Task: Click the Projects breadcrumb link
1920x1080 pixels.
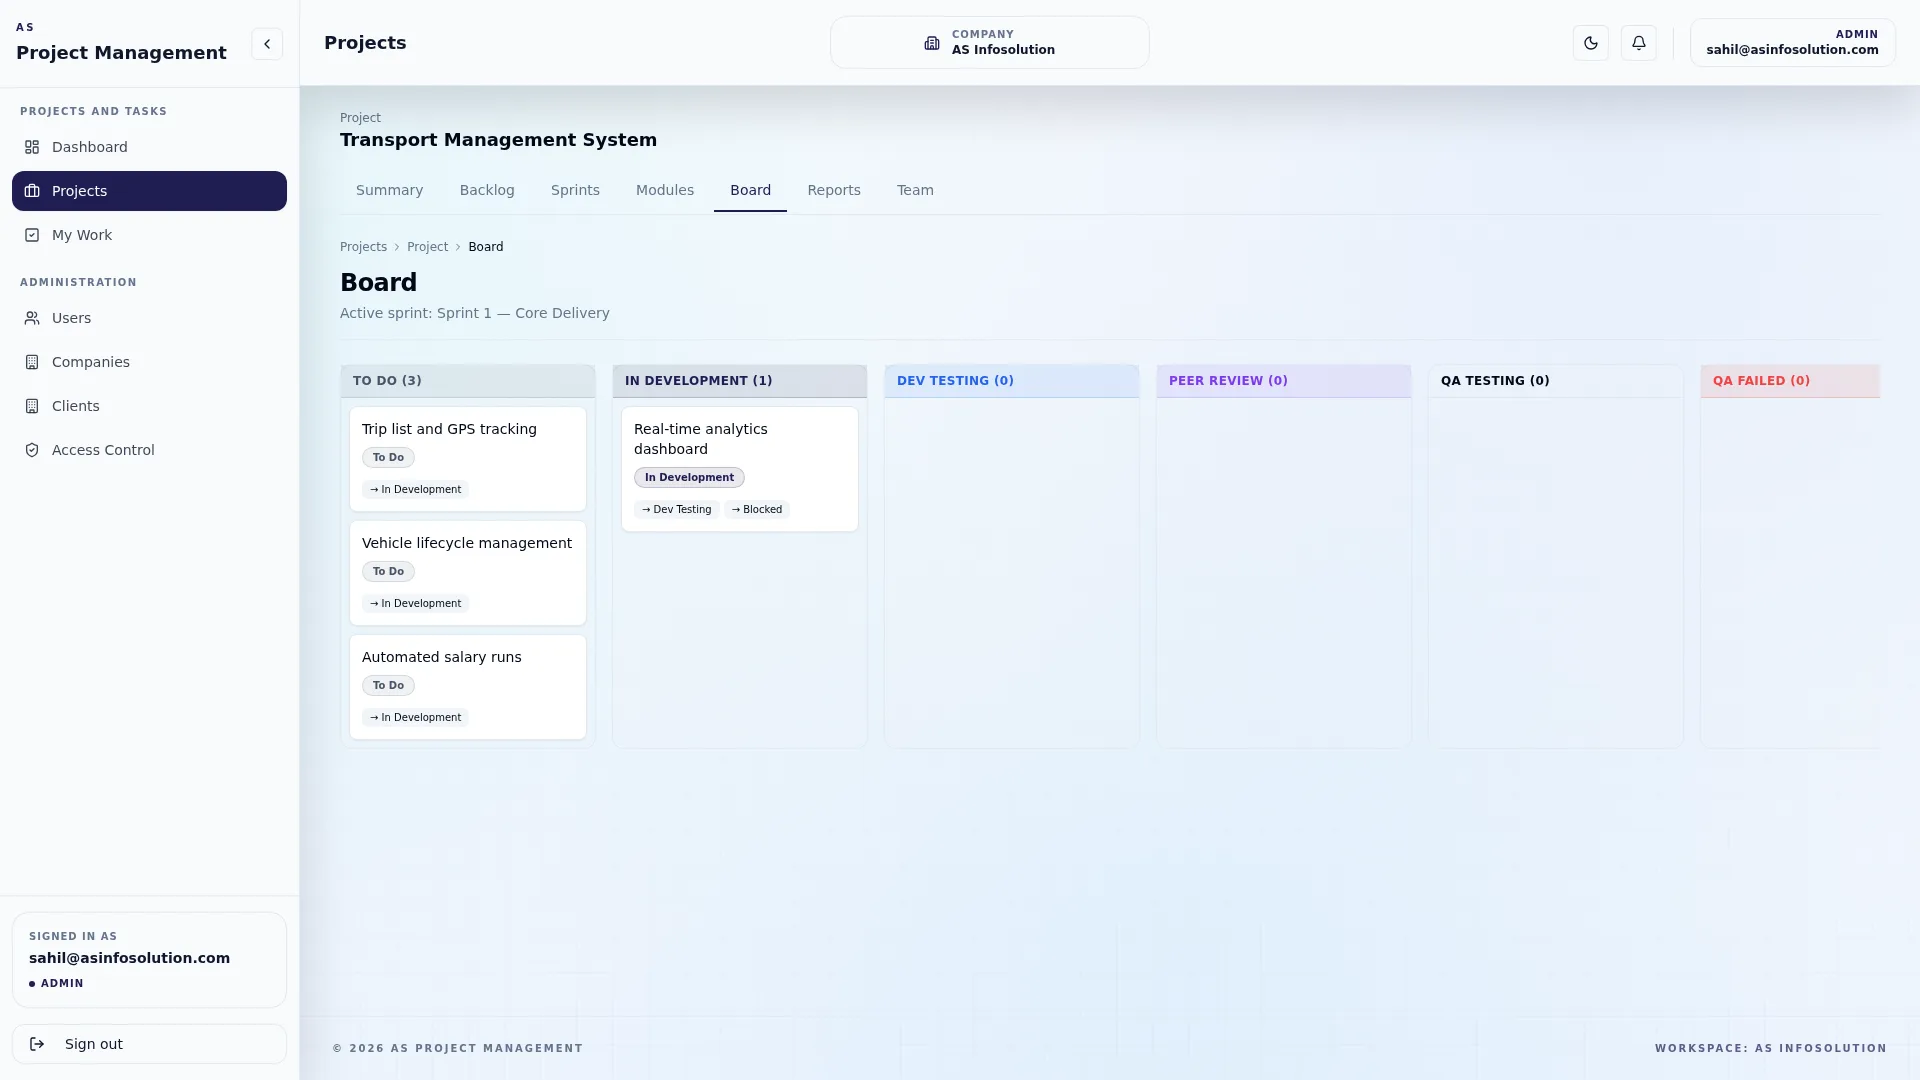Action: [x=363, y=247]
